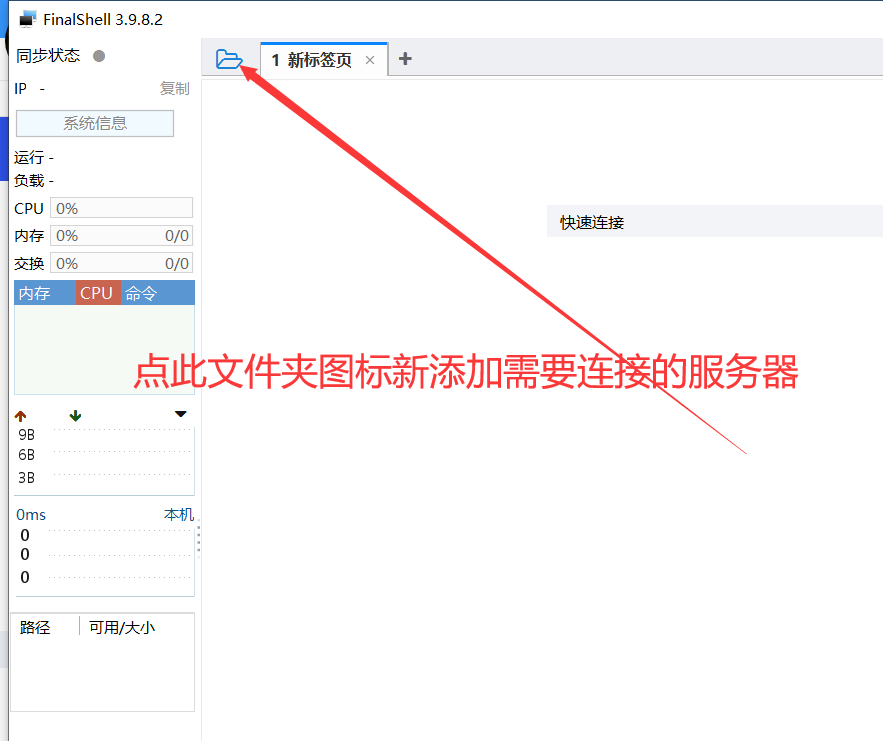Click the red upload arrow icon

coord(21,416)
